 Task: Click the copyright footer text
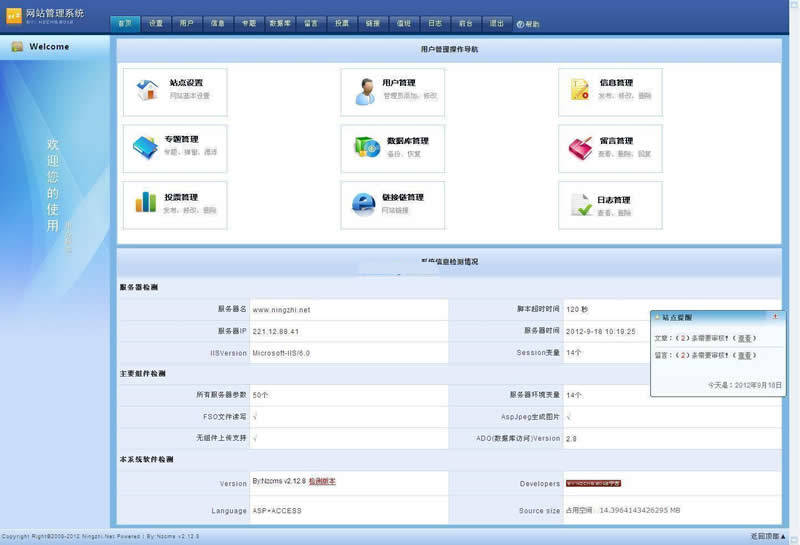(100, 536)
